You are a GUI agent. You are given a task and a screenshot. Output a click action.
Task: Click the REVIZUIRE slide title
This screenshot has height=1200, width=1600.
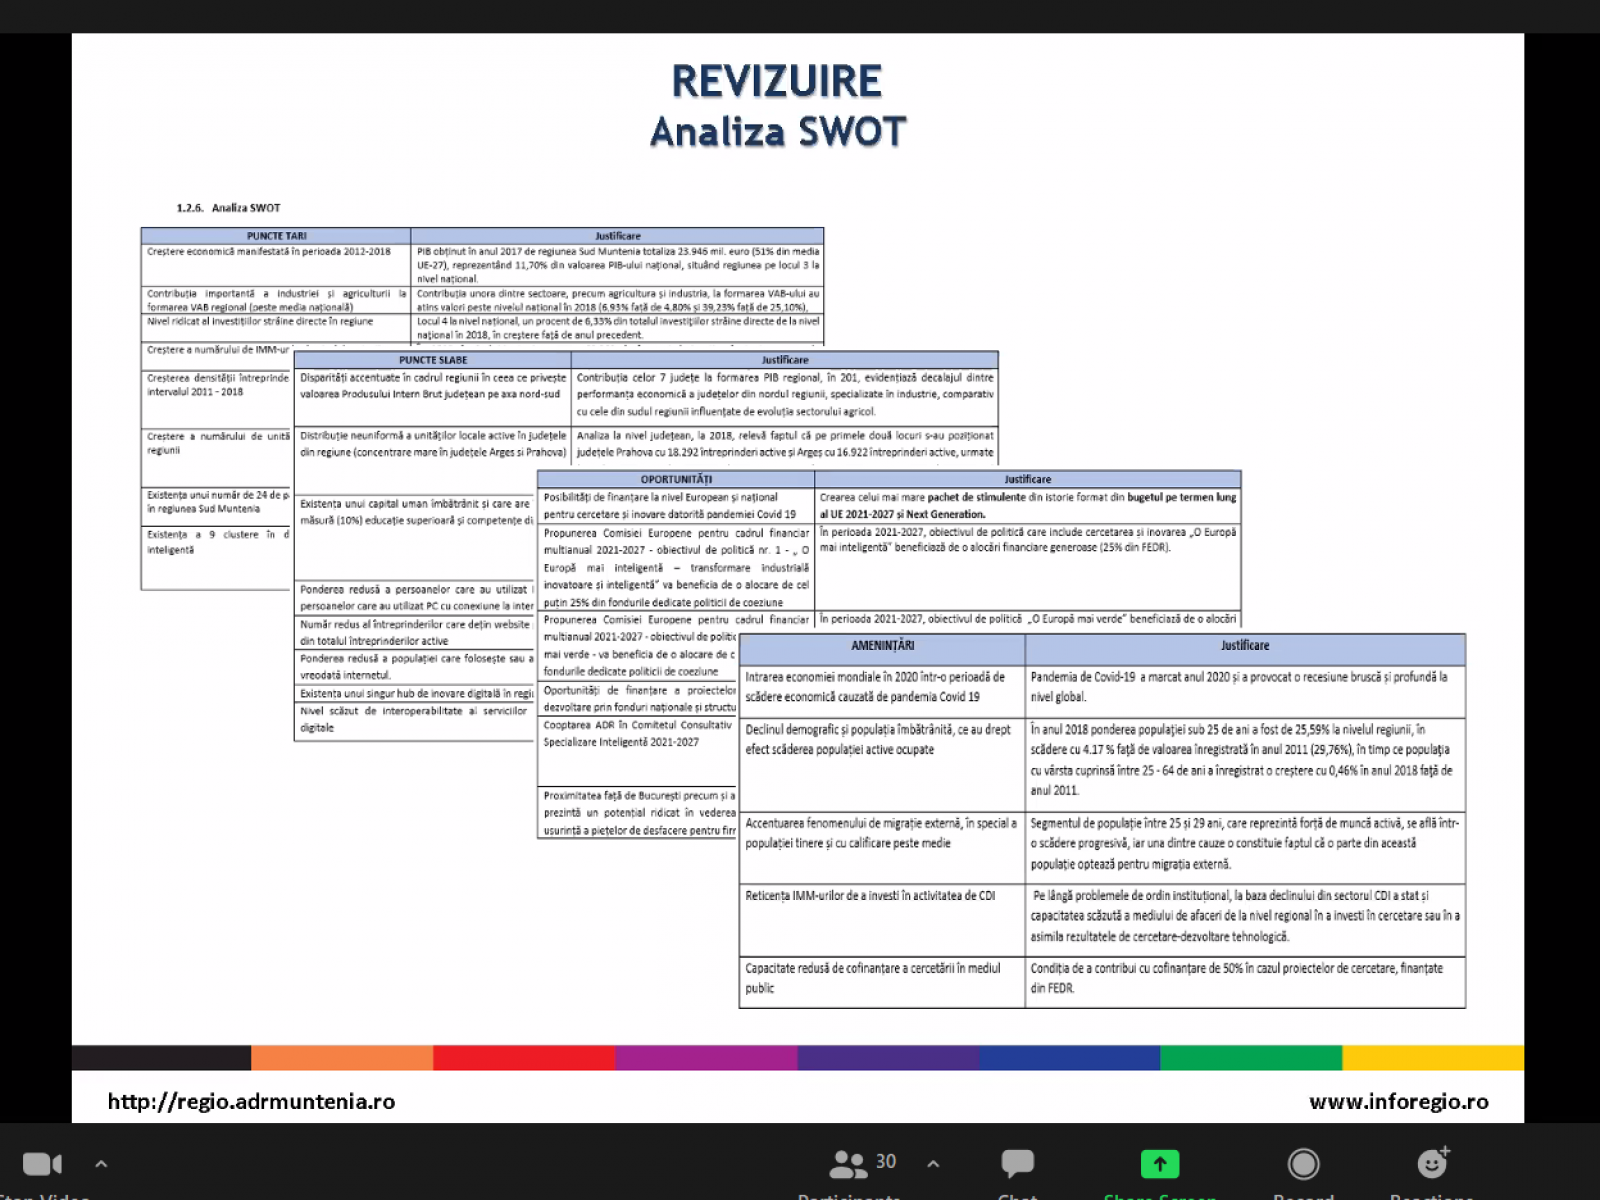pos(777,81)
